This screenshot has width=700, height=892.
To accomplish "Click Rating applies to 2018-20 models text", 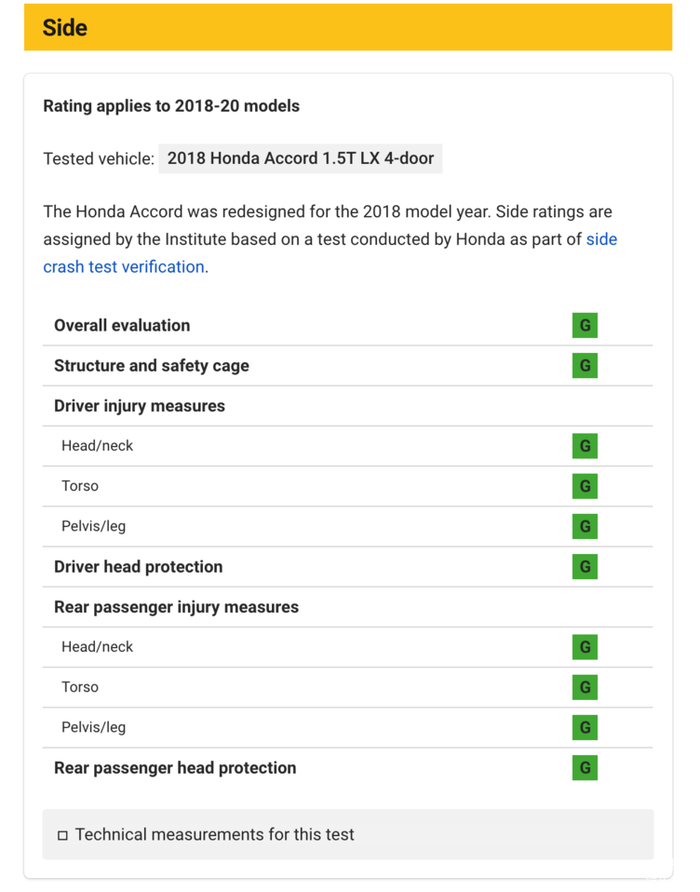I will point(171,106).
